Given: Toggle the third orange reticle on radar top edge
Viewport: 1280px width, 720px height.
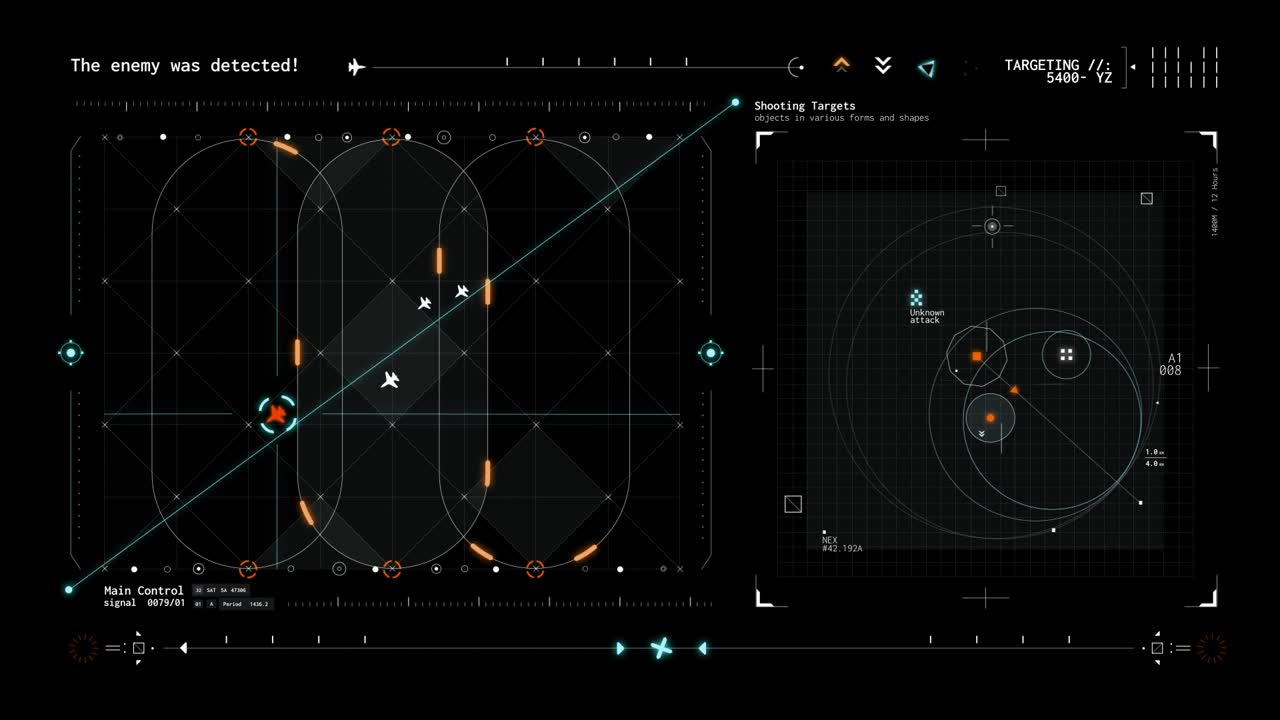Looking at the screenshot, I should tap(535, 137).
